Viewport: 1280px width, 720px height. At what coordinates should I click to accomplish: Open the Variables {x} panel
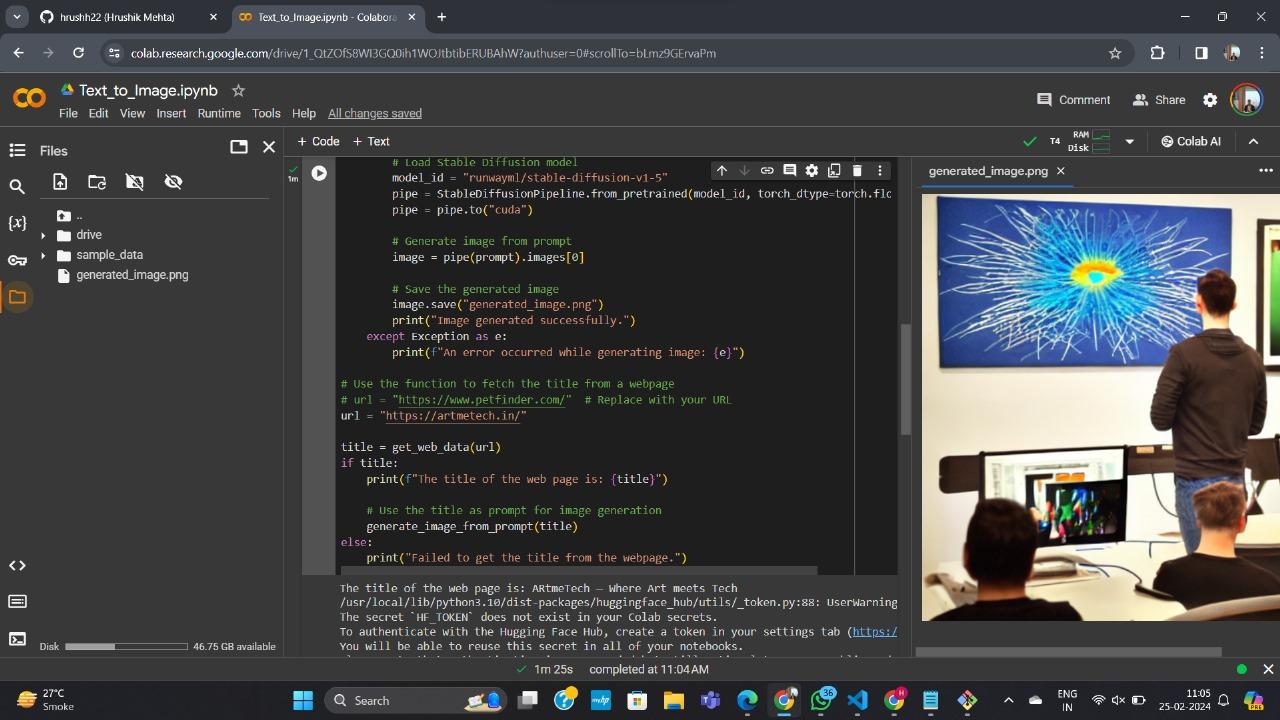[17, 223]
